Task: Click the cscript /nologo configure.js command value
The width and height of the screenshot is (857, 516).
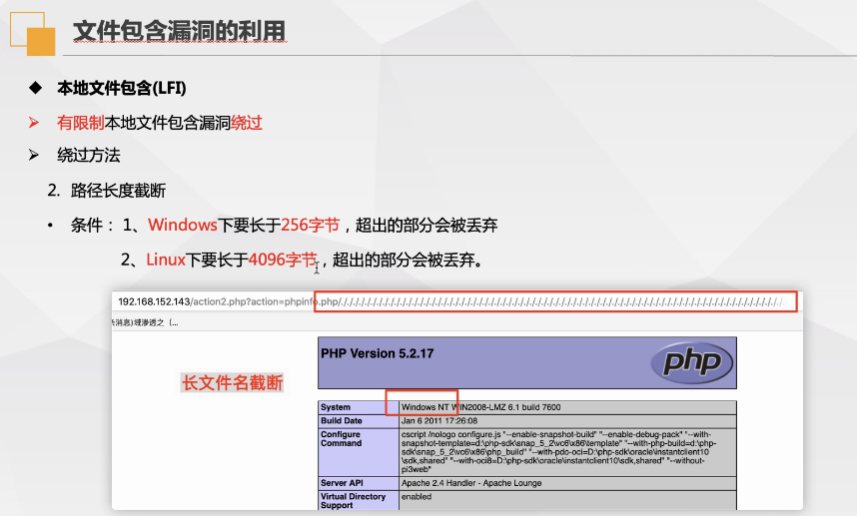Action: click(x=559, y=452)
